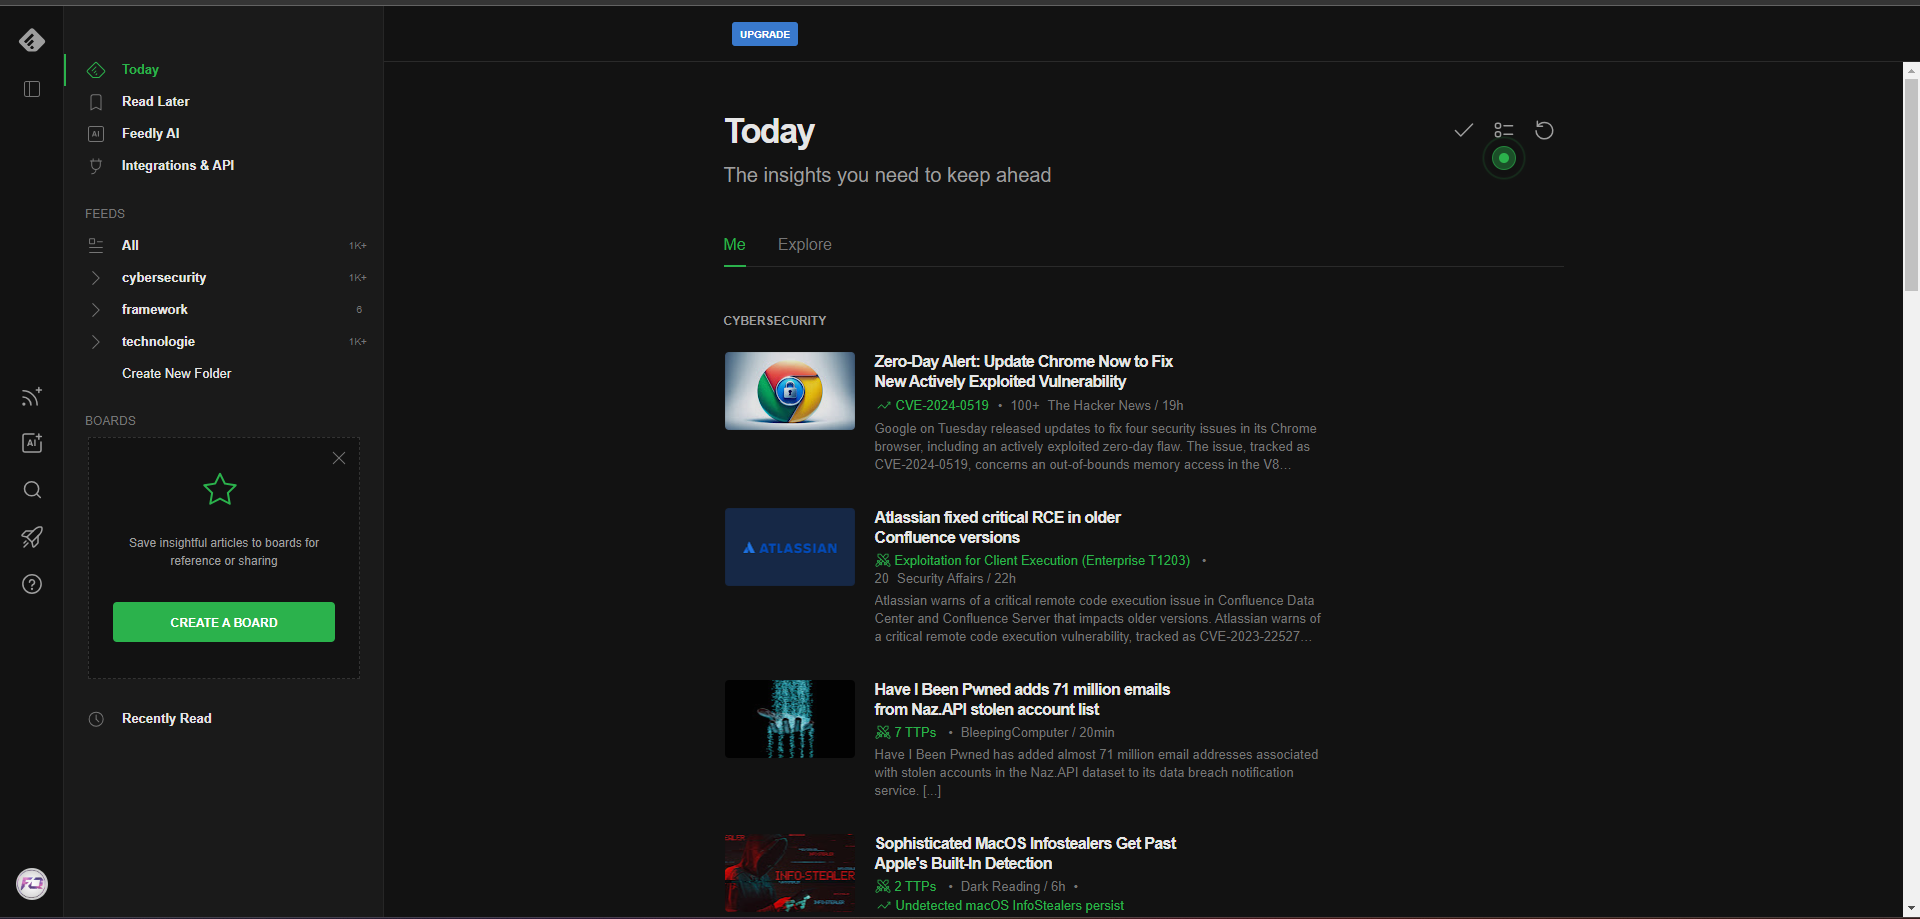Select the AI Feeds icon
This screenshot has width=1920, height=919.
point(31,443)
